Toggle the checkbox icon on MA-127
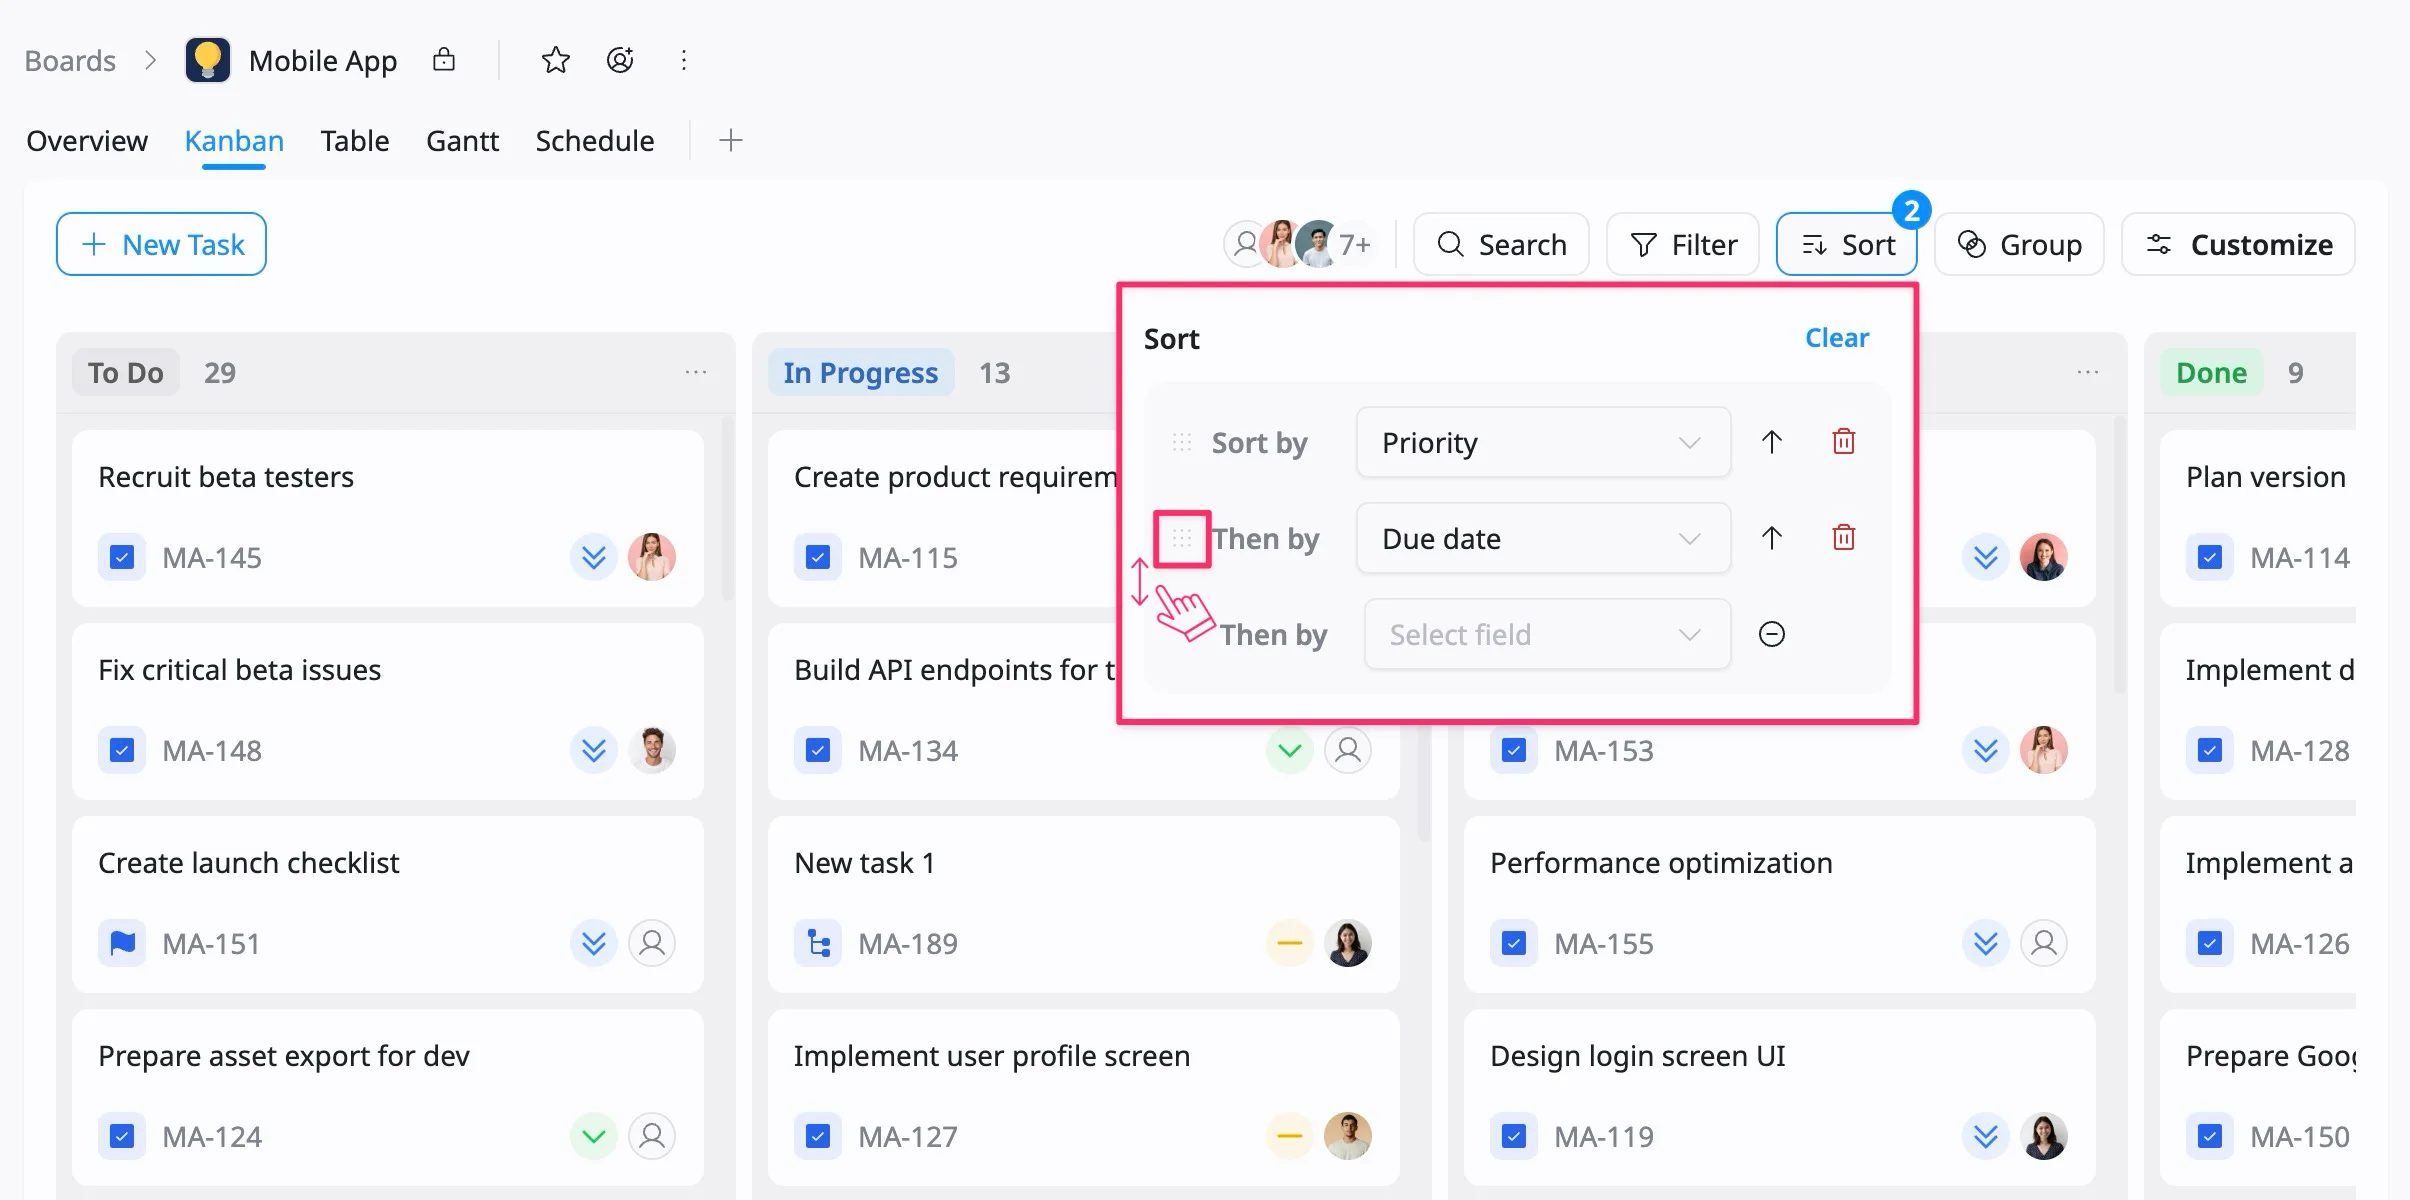Screen dimensions: 2410x1200 [x=818, y=1136]
